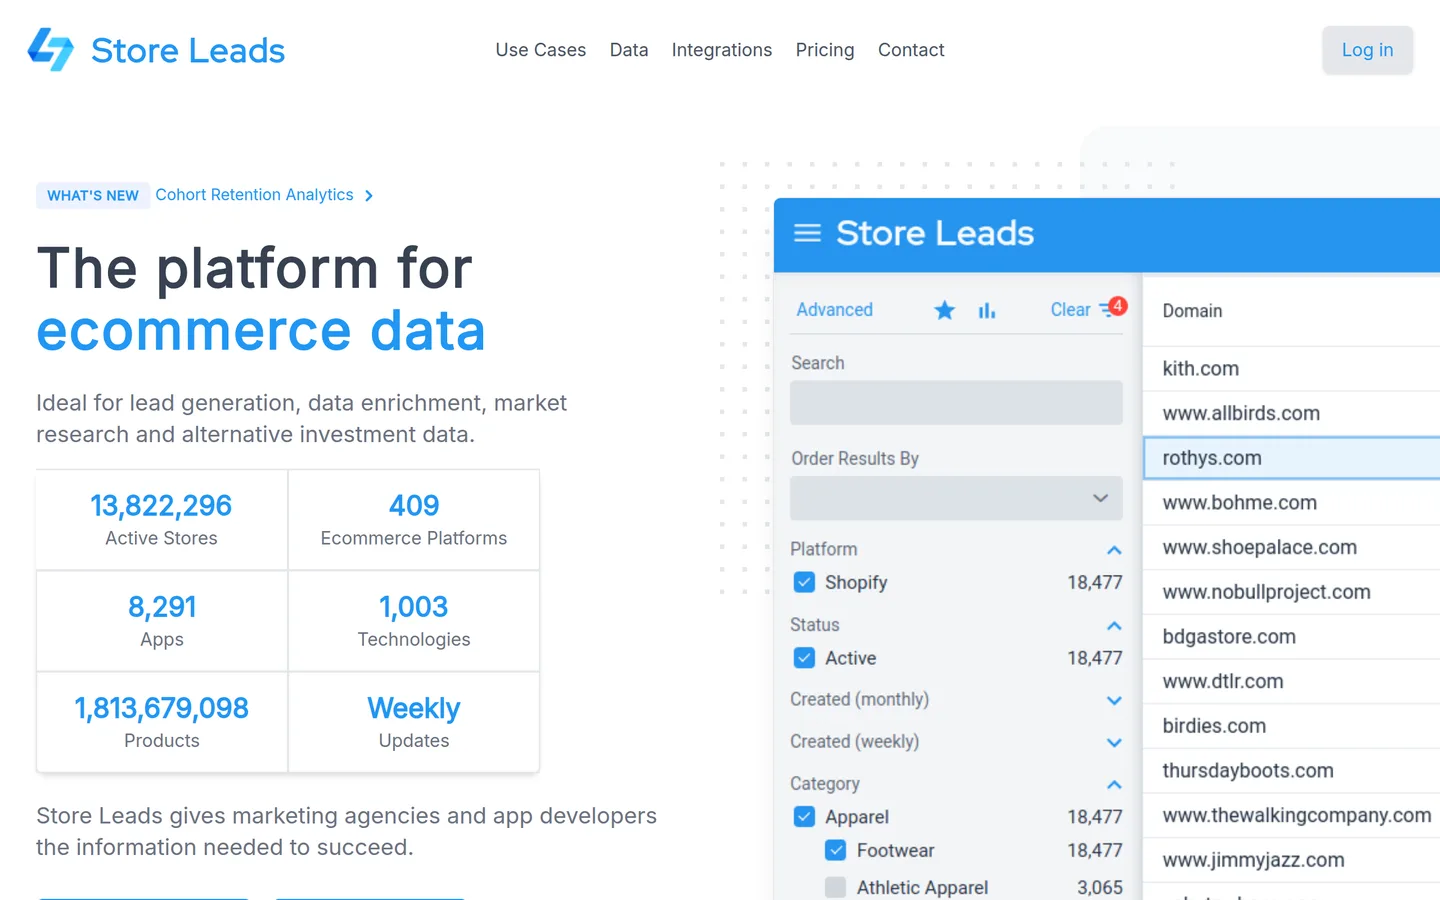The image size is (1440, 900).
Task: Select the birdies.com row
Action: (x=1291, y=726)
